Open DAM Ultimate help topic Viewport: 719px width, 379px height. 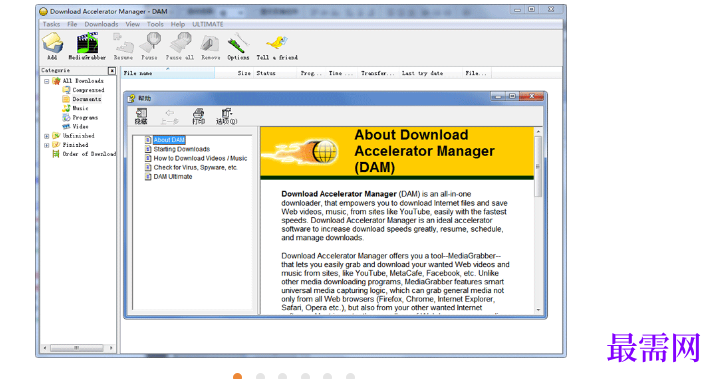point(173,176)
